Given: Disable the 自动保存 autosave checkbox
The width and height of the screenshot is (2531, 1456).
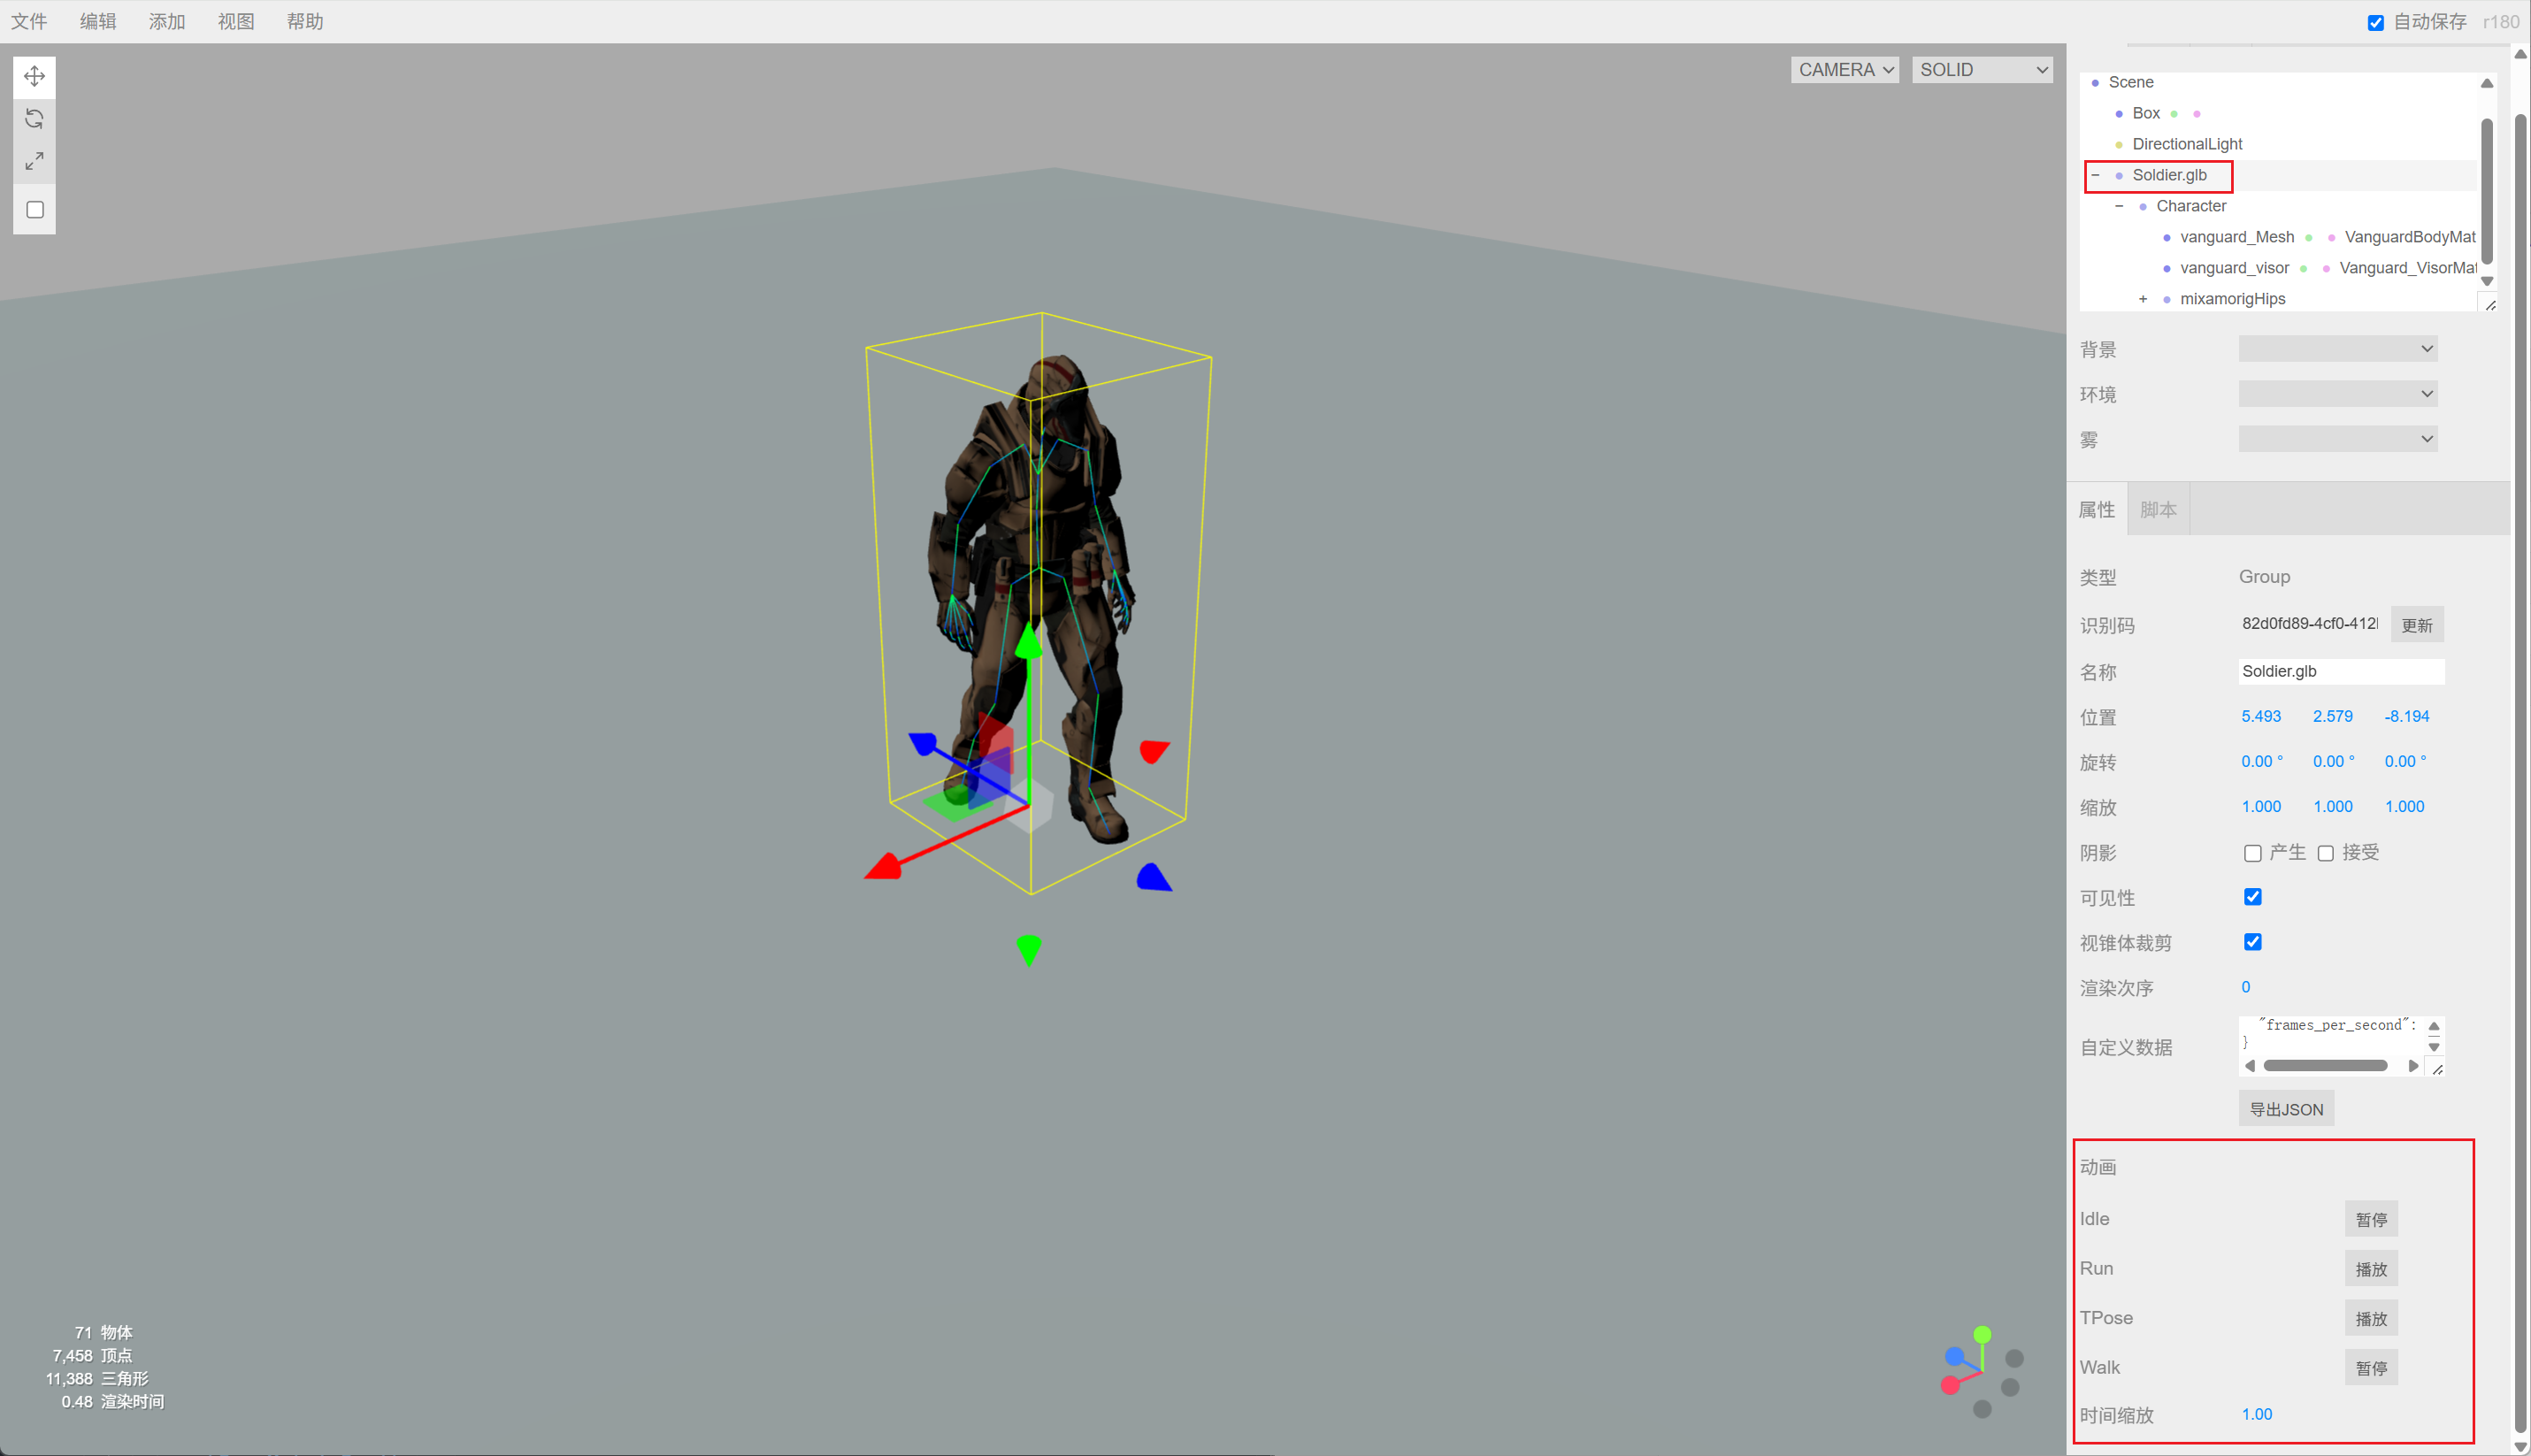Looking at the screenshot, I should pyautogui.click(x=2375, y=23).
